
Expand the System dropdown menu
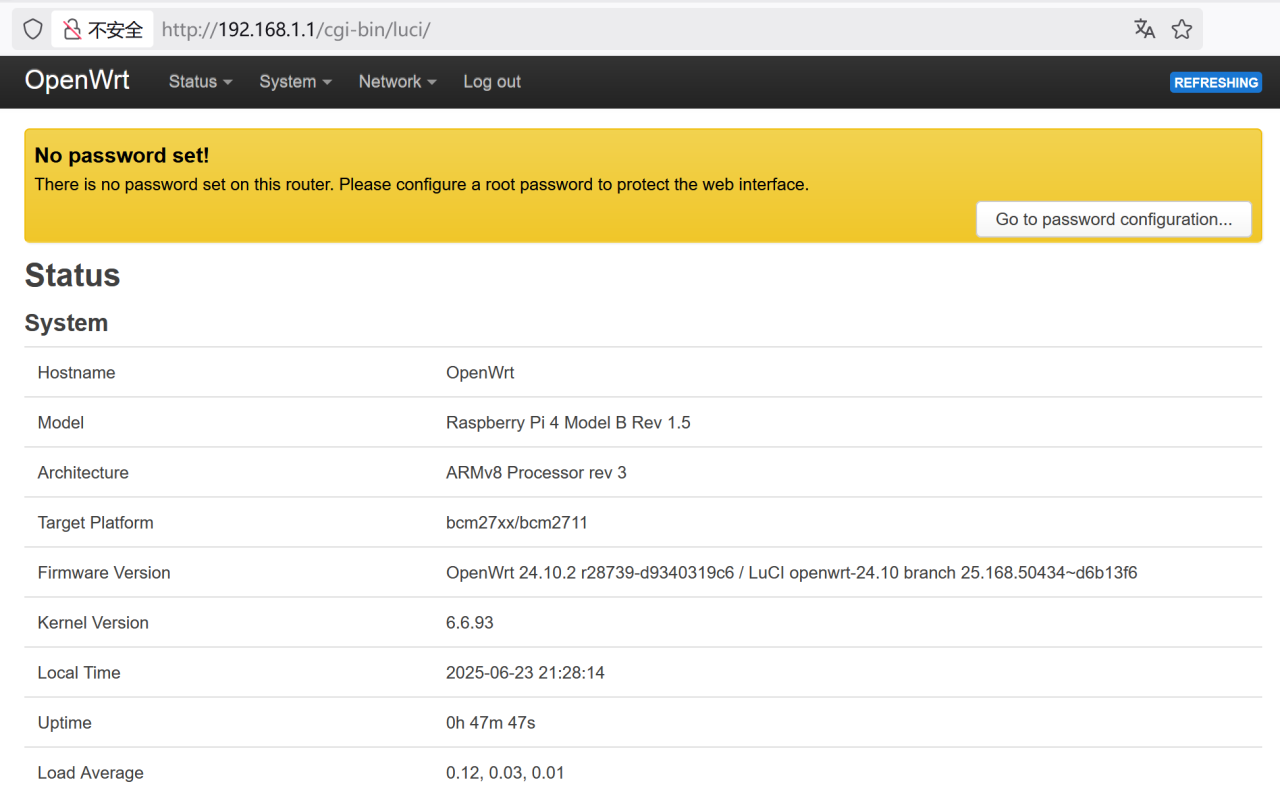(x=295, y=82)
